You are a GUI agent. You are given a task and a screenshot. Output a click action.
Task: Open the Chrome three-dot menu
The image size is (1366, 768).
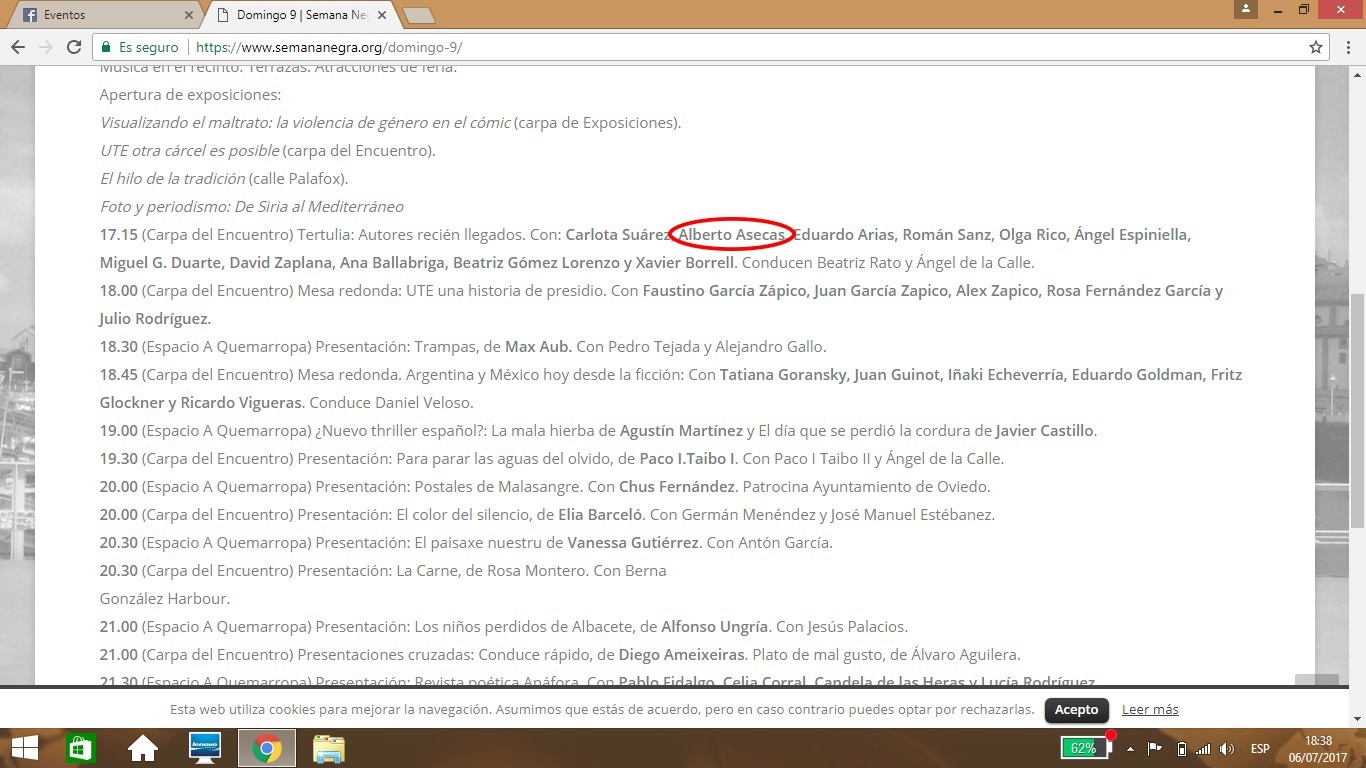tap(1347, 47)
